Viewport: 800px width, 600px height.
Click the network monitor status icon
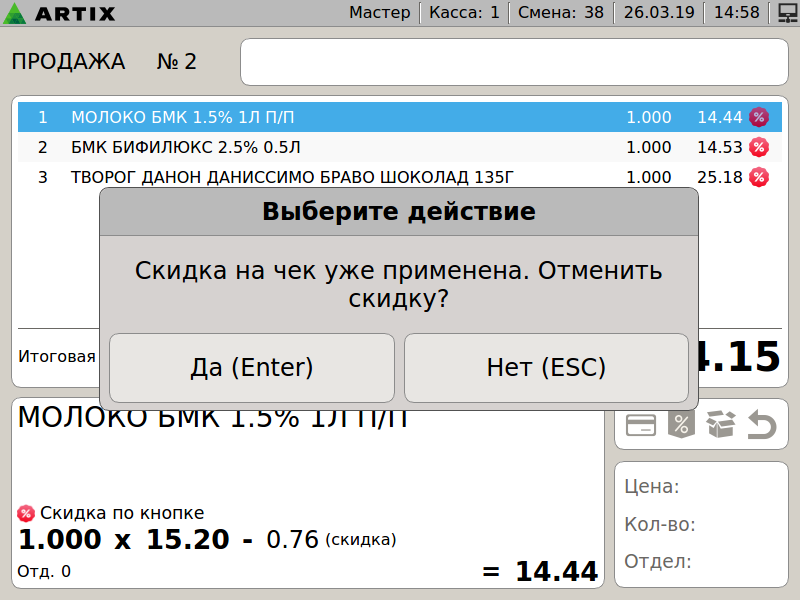pos(788,13)
